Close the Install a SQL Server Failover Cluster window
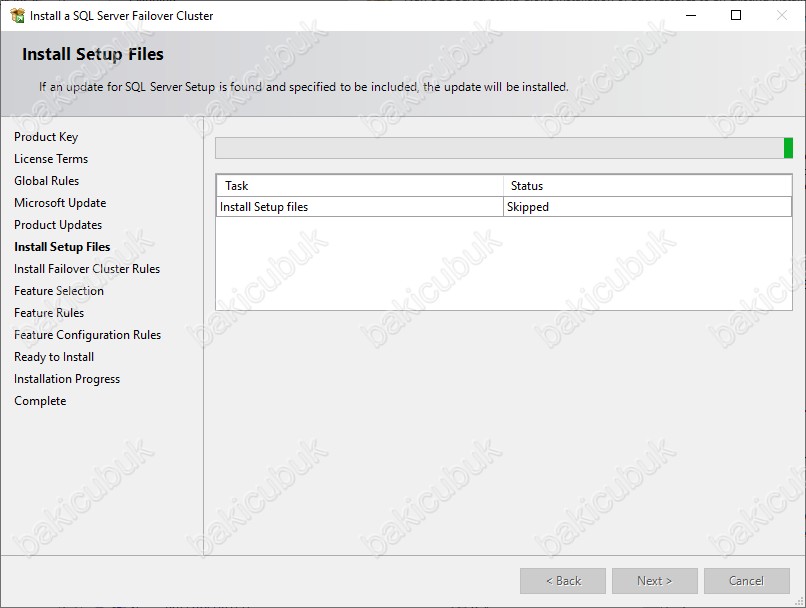The height and width of the screenshot is (608, 806). coord(781,15)
